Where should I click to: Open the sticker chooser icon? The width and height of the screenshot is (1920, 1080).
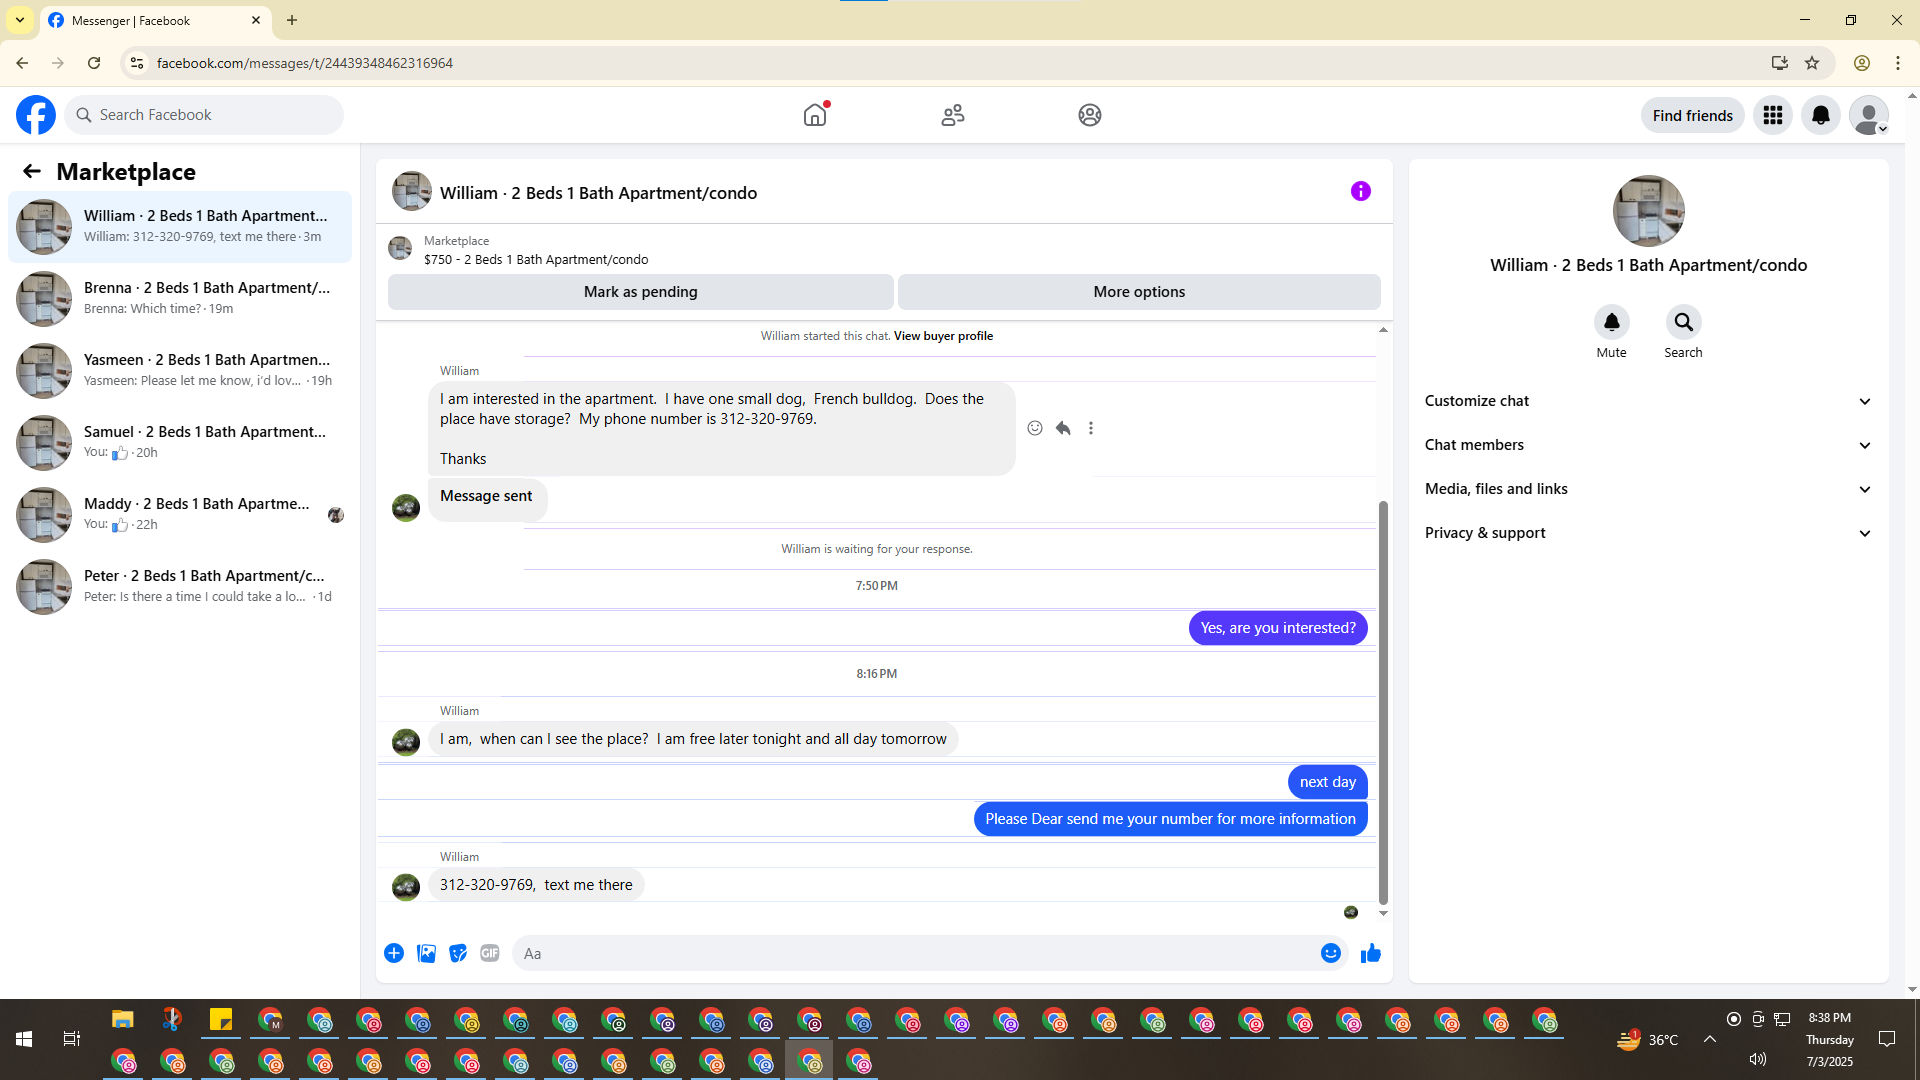[x=458, y=953]
